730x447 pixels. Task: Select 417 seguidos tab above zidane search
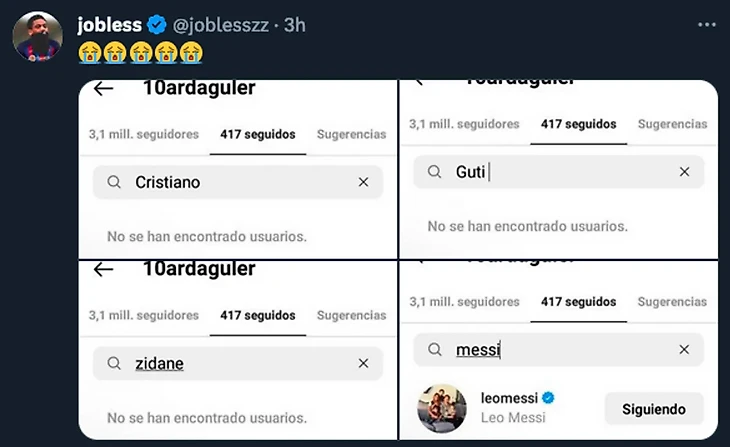click(258, 315)
